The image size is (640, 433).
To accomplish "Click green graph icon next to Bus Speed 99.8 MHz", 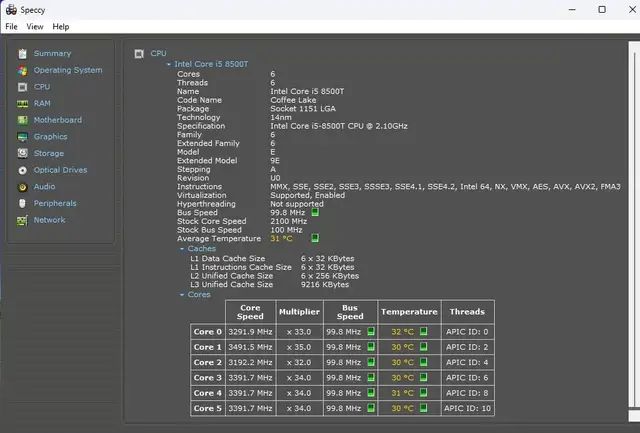I will tap(315, 212).
